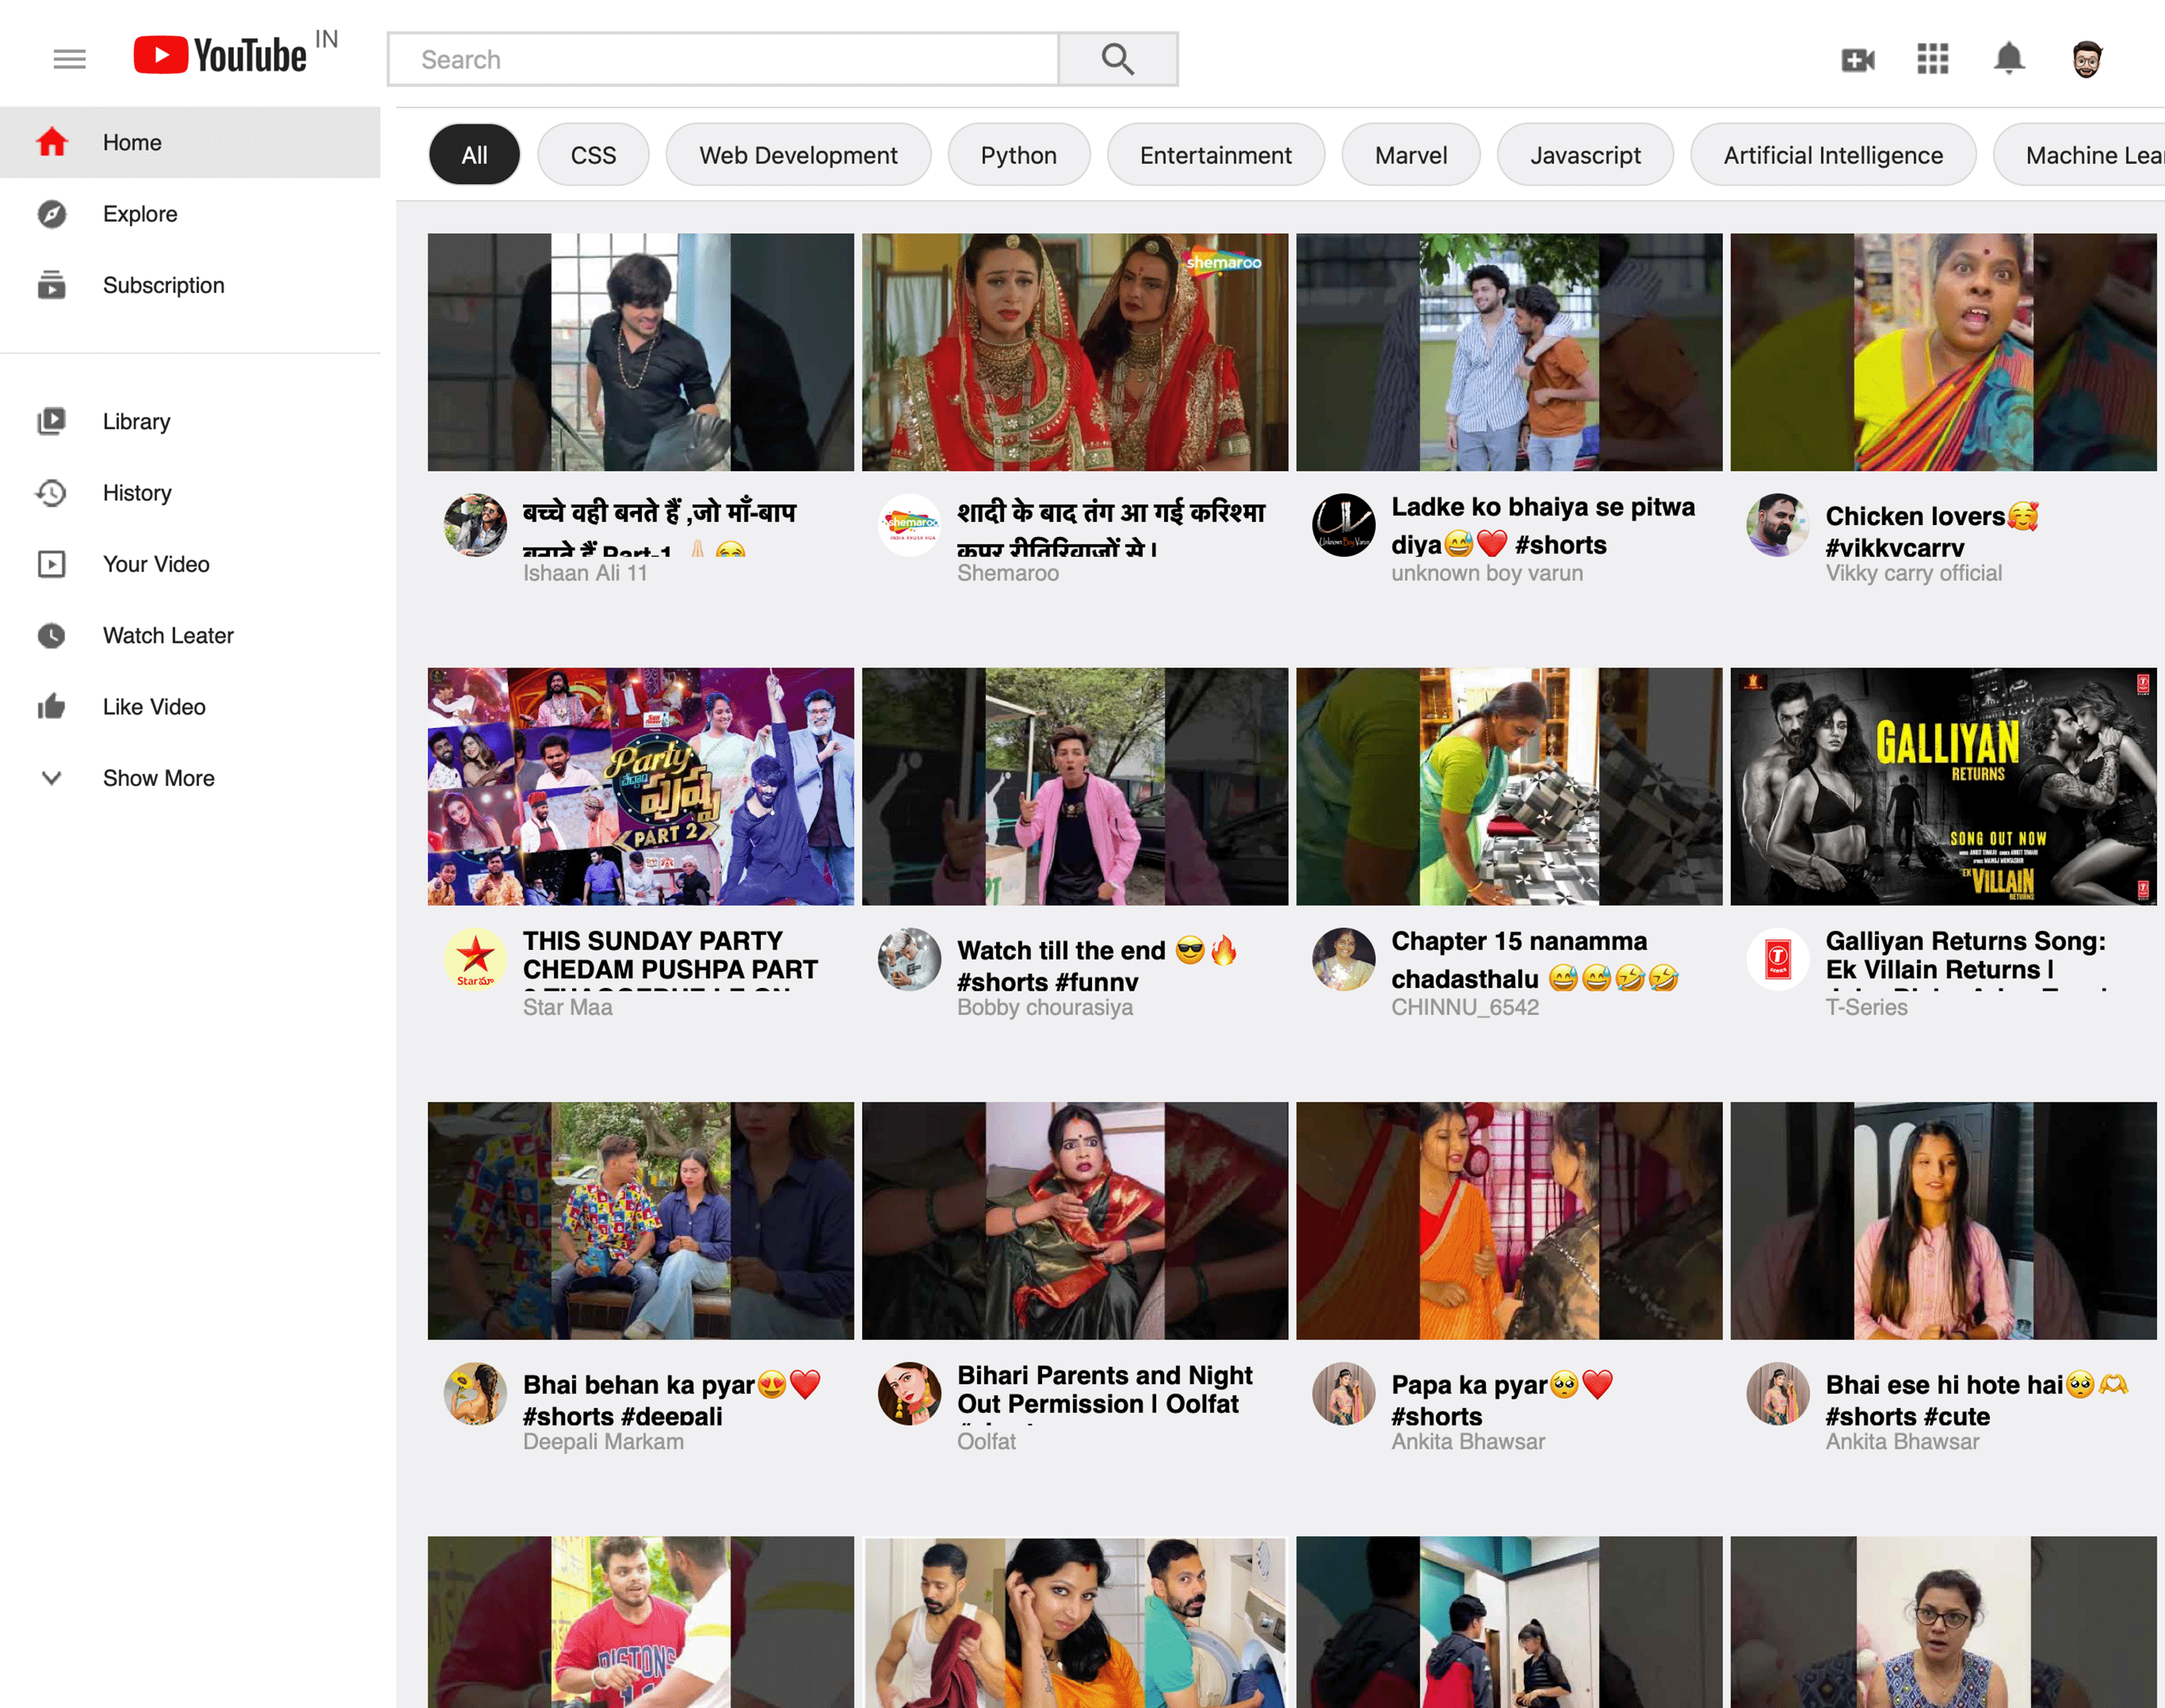Click channel name 'T-Series'
This screenshot has width=2165, height=1708.
tap(1866, 1007)
